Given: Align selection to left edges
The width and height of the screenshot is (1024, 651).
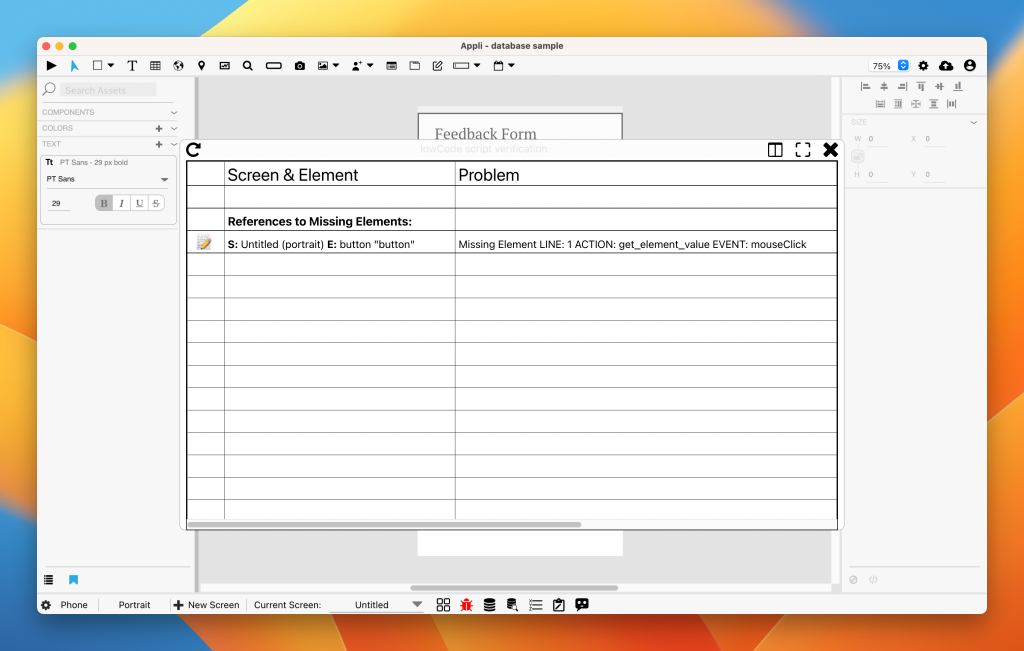Looking at the screenshot, I should tap(865, 86).
